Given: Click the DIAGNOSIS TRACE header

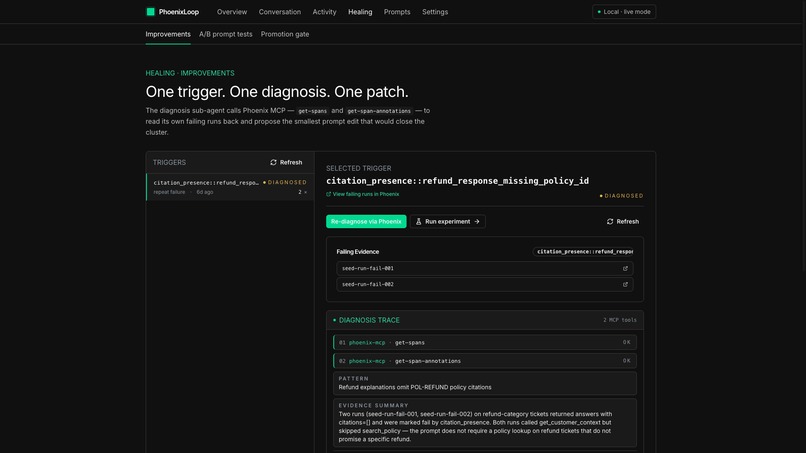Looking at the screenshot, I should coord(369,320).
